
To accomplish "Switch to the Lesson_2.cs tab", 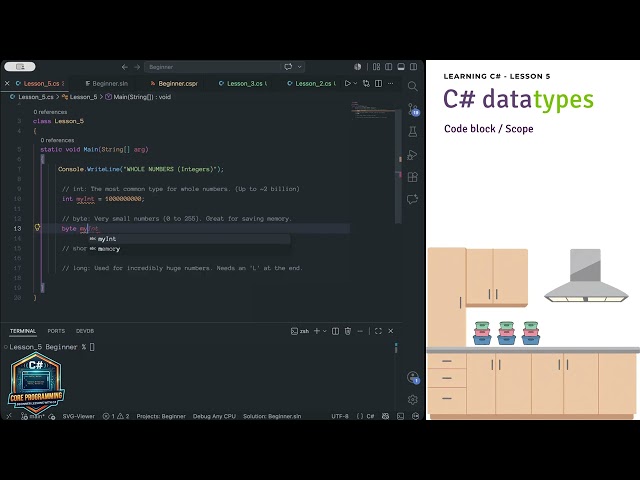I will click(312, 84).
